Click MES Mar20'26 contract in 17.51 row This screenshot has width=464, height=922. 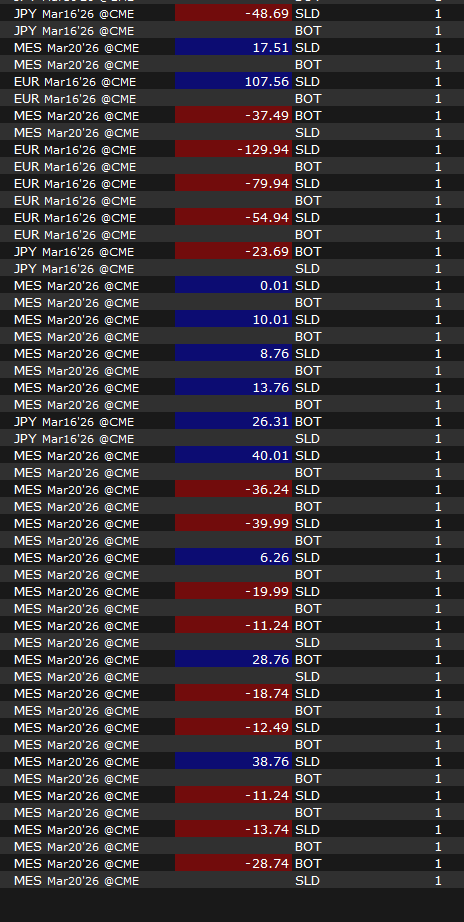[x=76, y=48]
